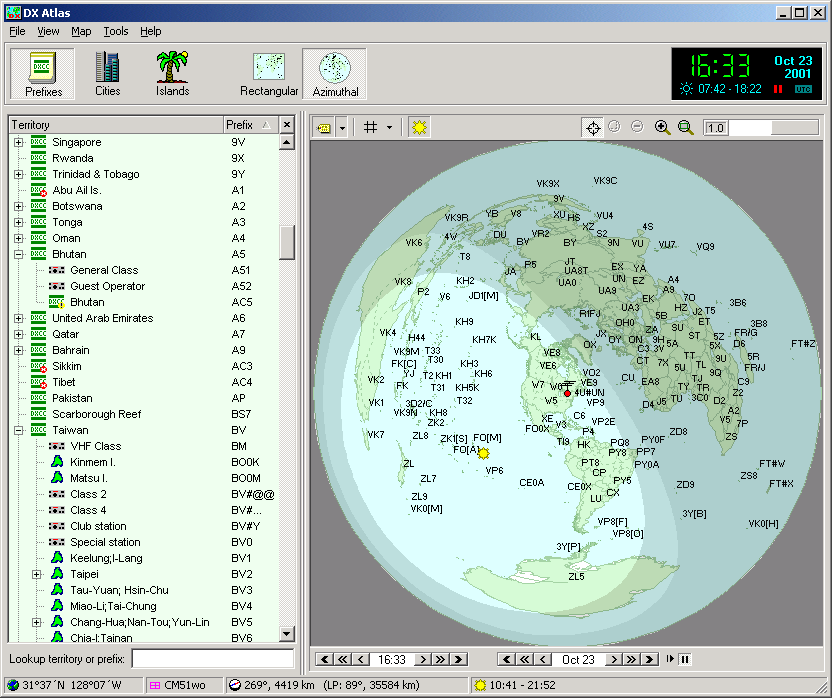Activate the Azimuthal map projection

coord(334,73)
